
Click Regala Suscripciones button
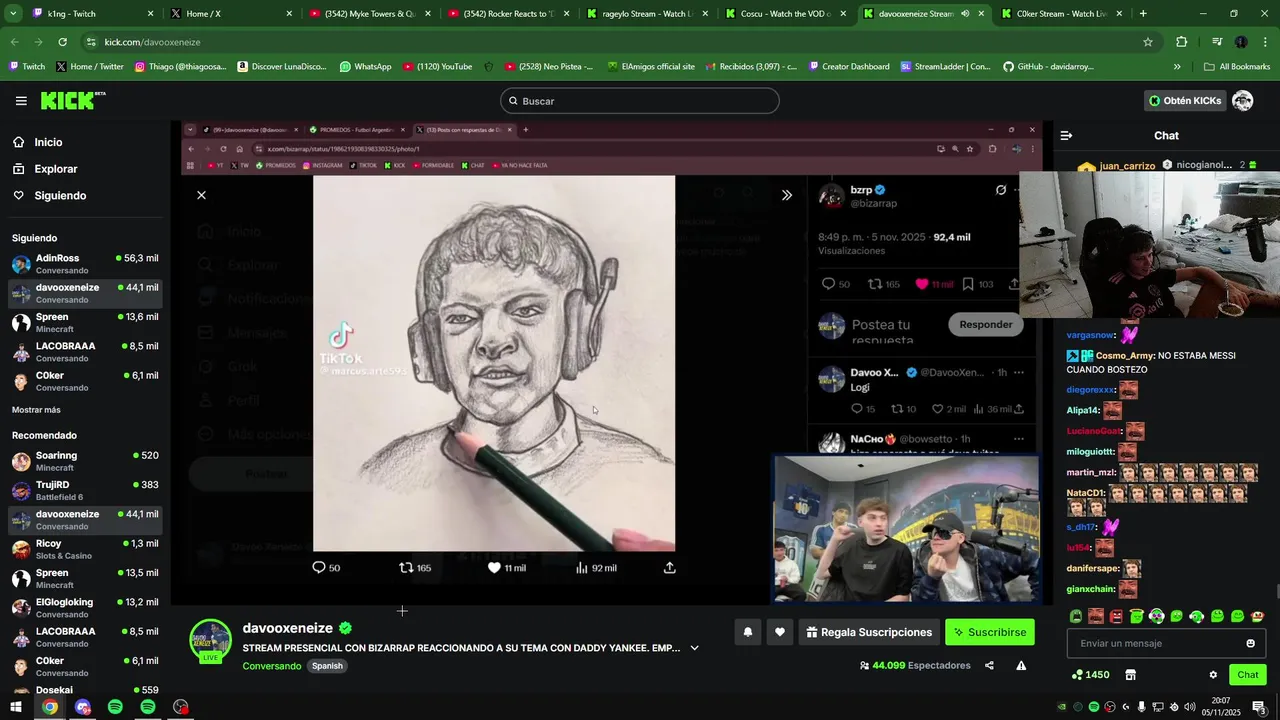pos(869,632)
